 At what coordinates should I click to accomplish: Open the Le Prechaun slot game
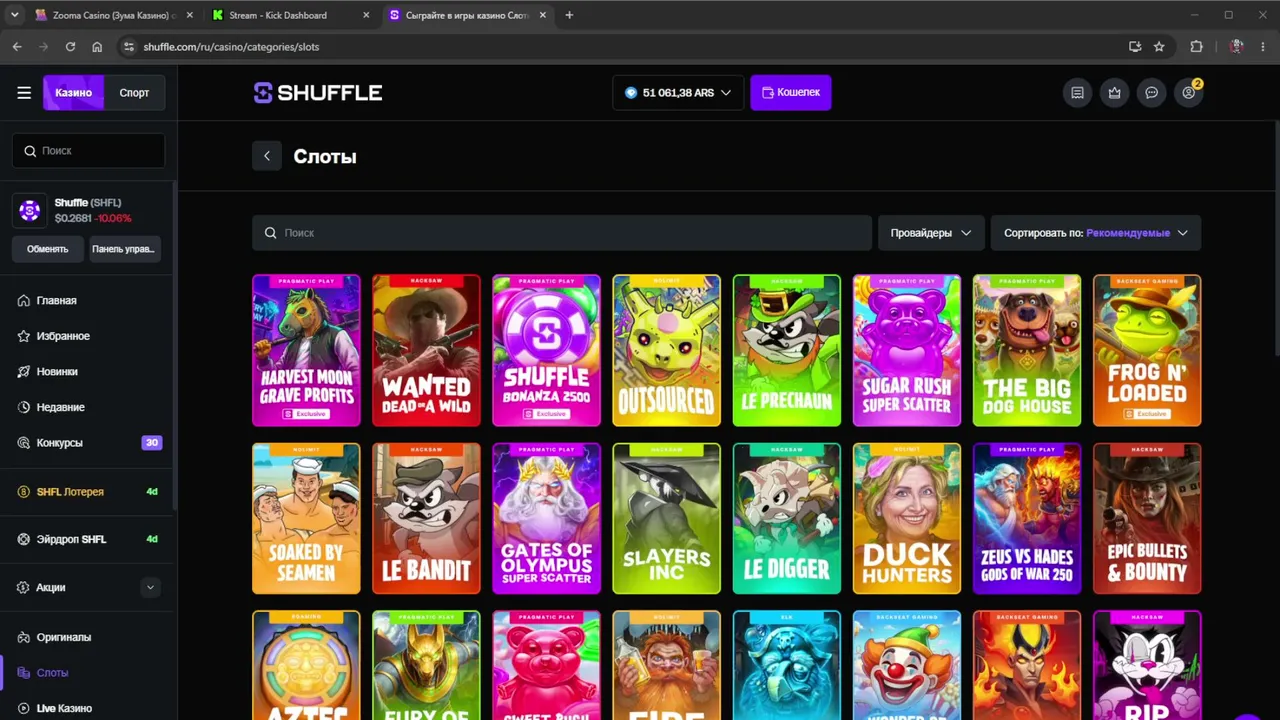[x=786, y=350]
